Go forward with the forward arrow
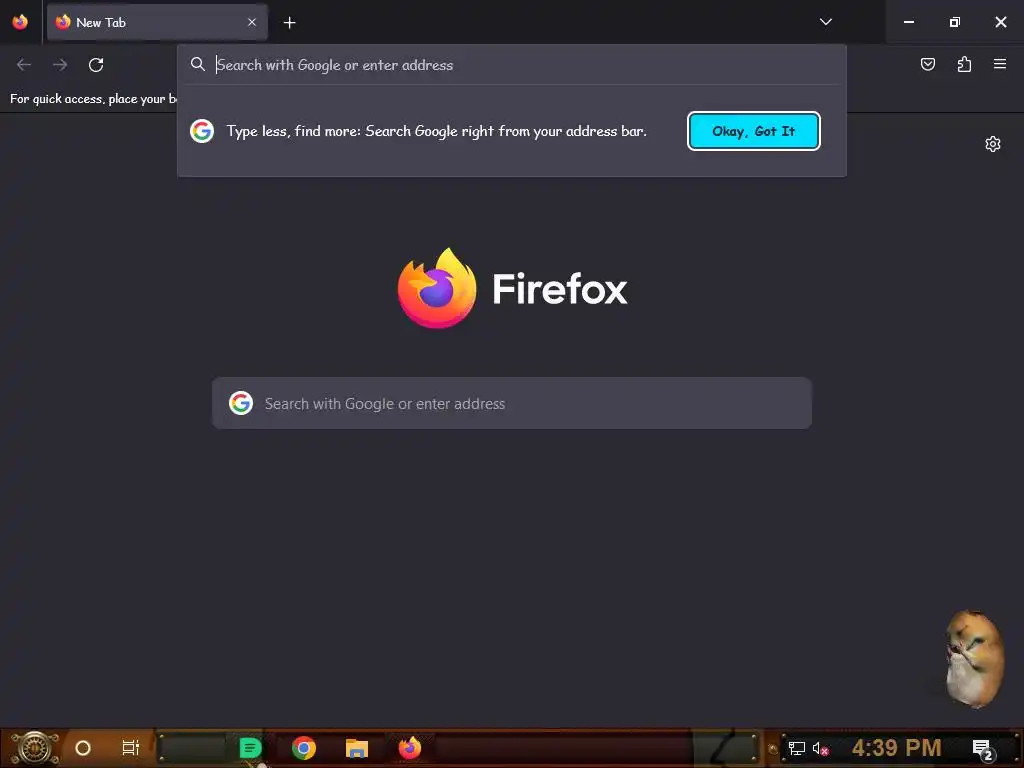This screenshot has width=1024, height=768. (x=60, y=65)
